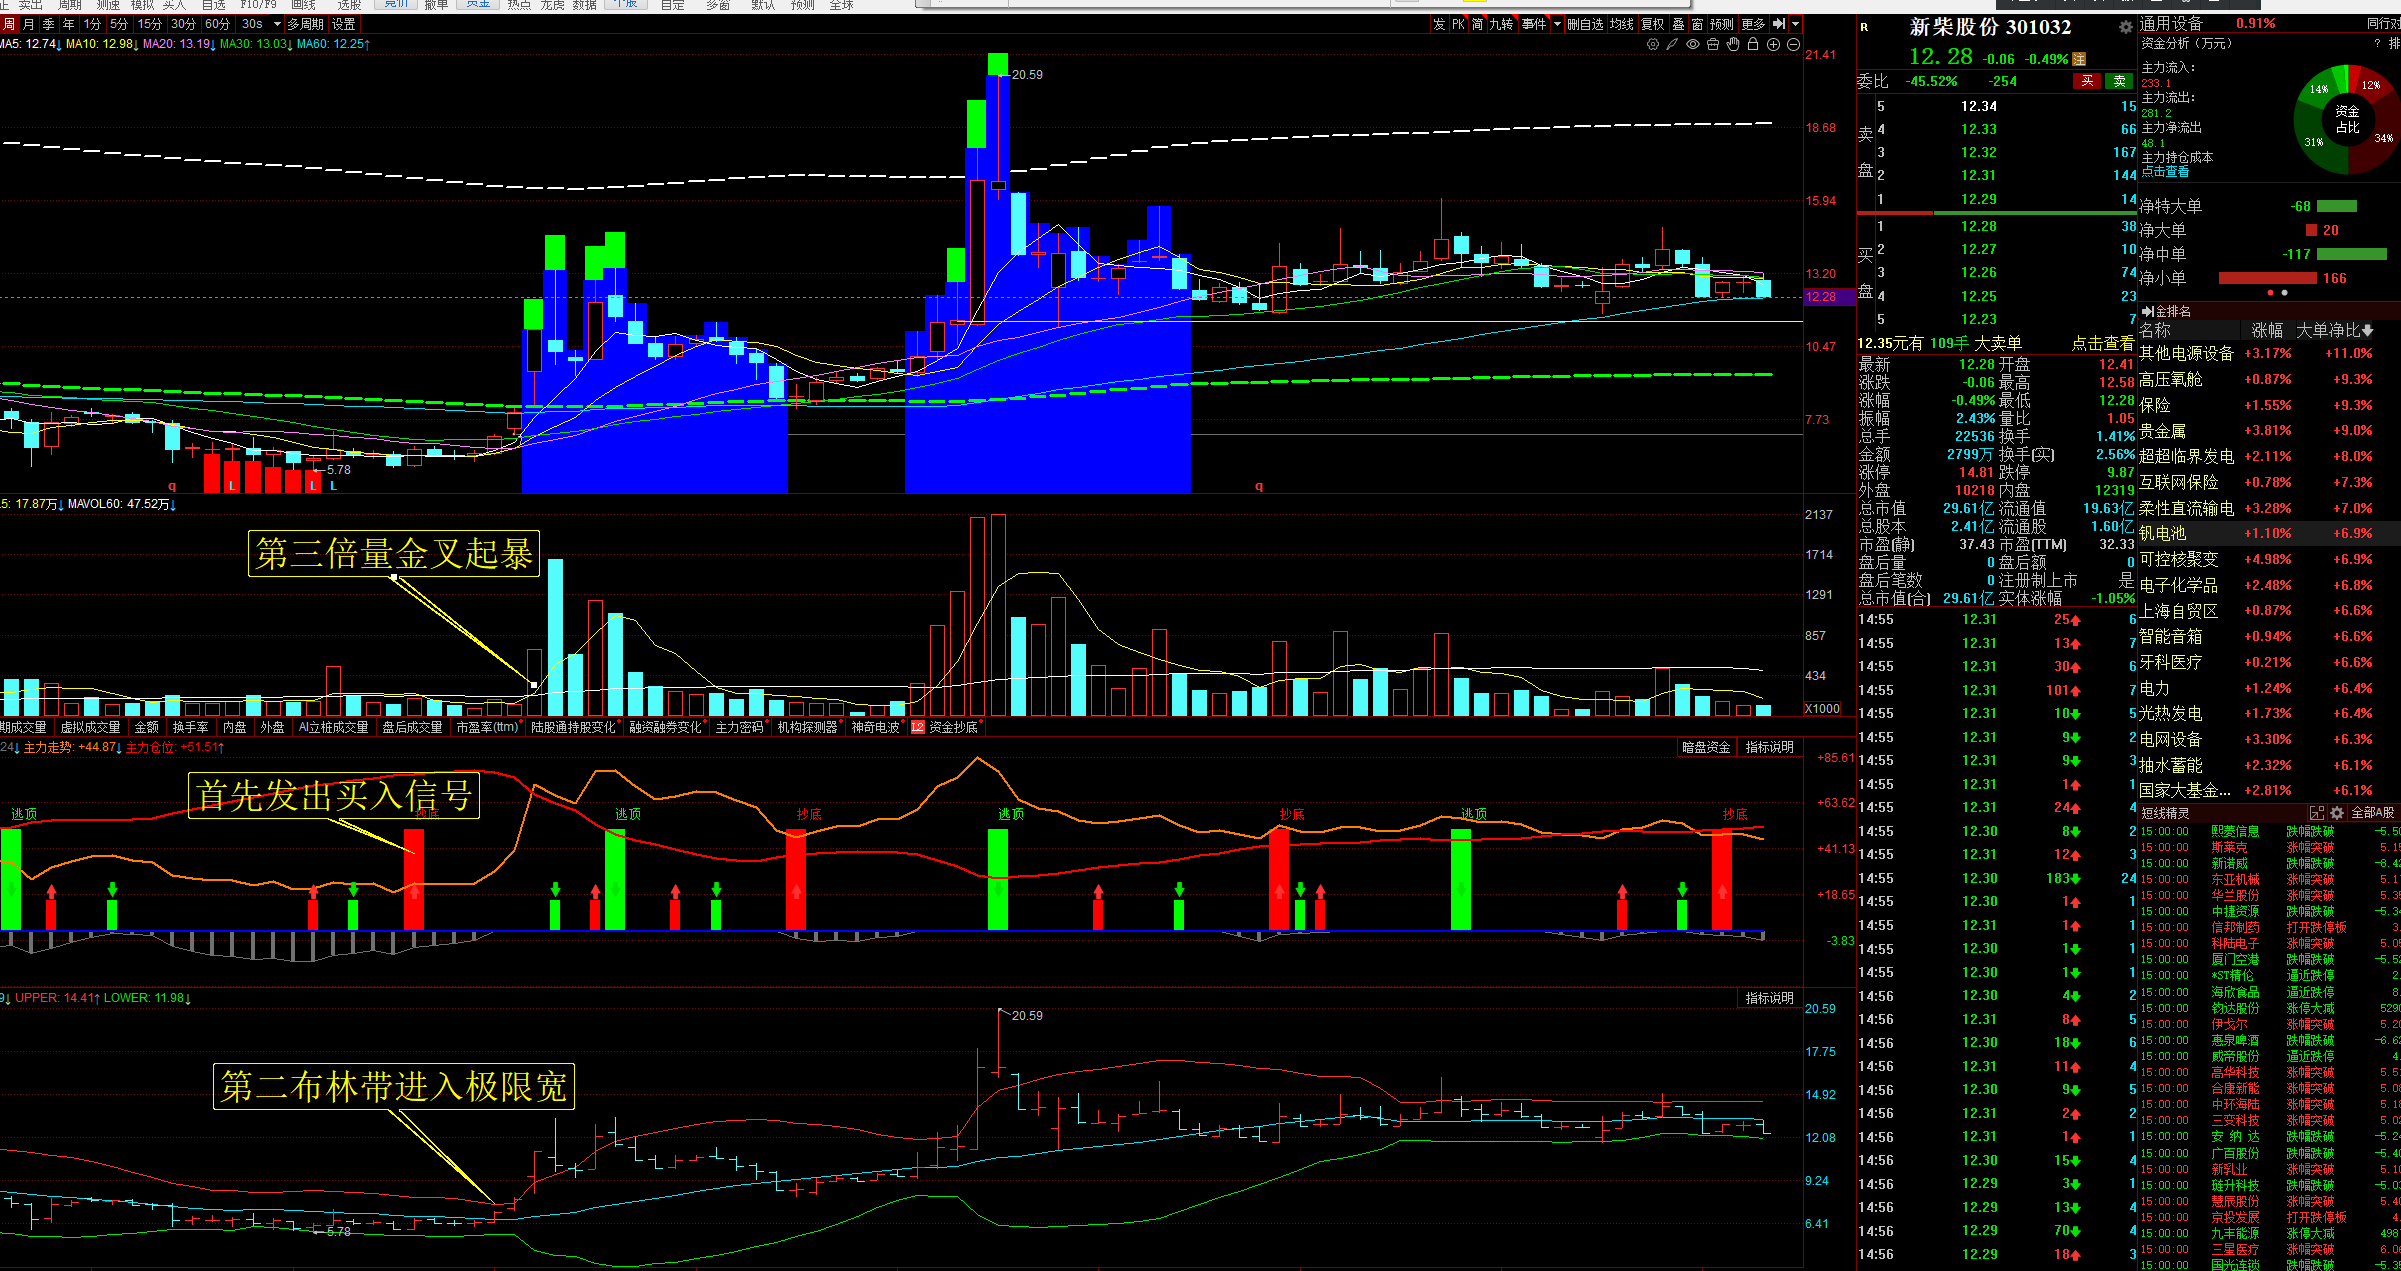Click the 指标说明 button in fund panel
Screen dimensions: 2401x1271
tap(1769, 747)
